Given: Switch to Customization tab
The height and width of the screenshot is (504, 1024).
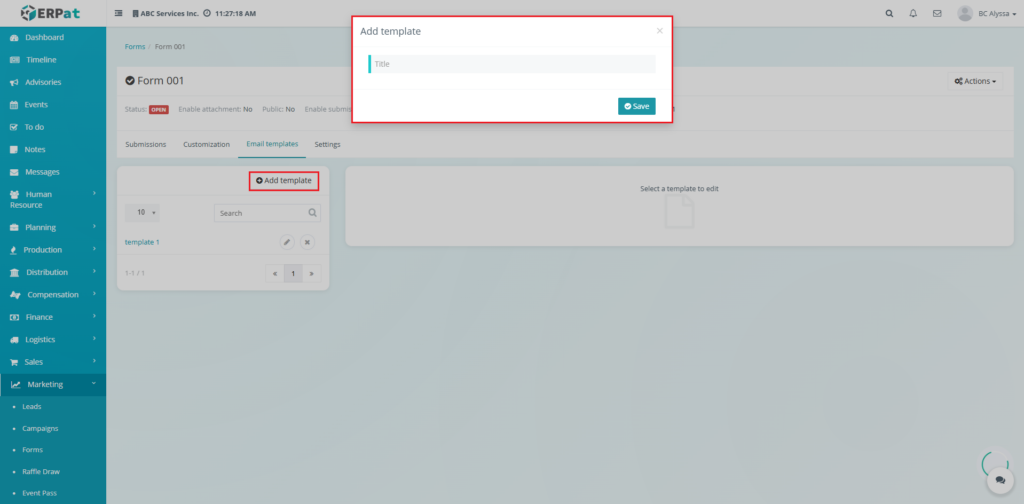Looking at the screenshot, I should coord(206,144).
